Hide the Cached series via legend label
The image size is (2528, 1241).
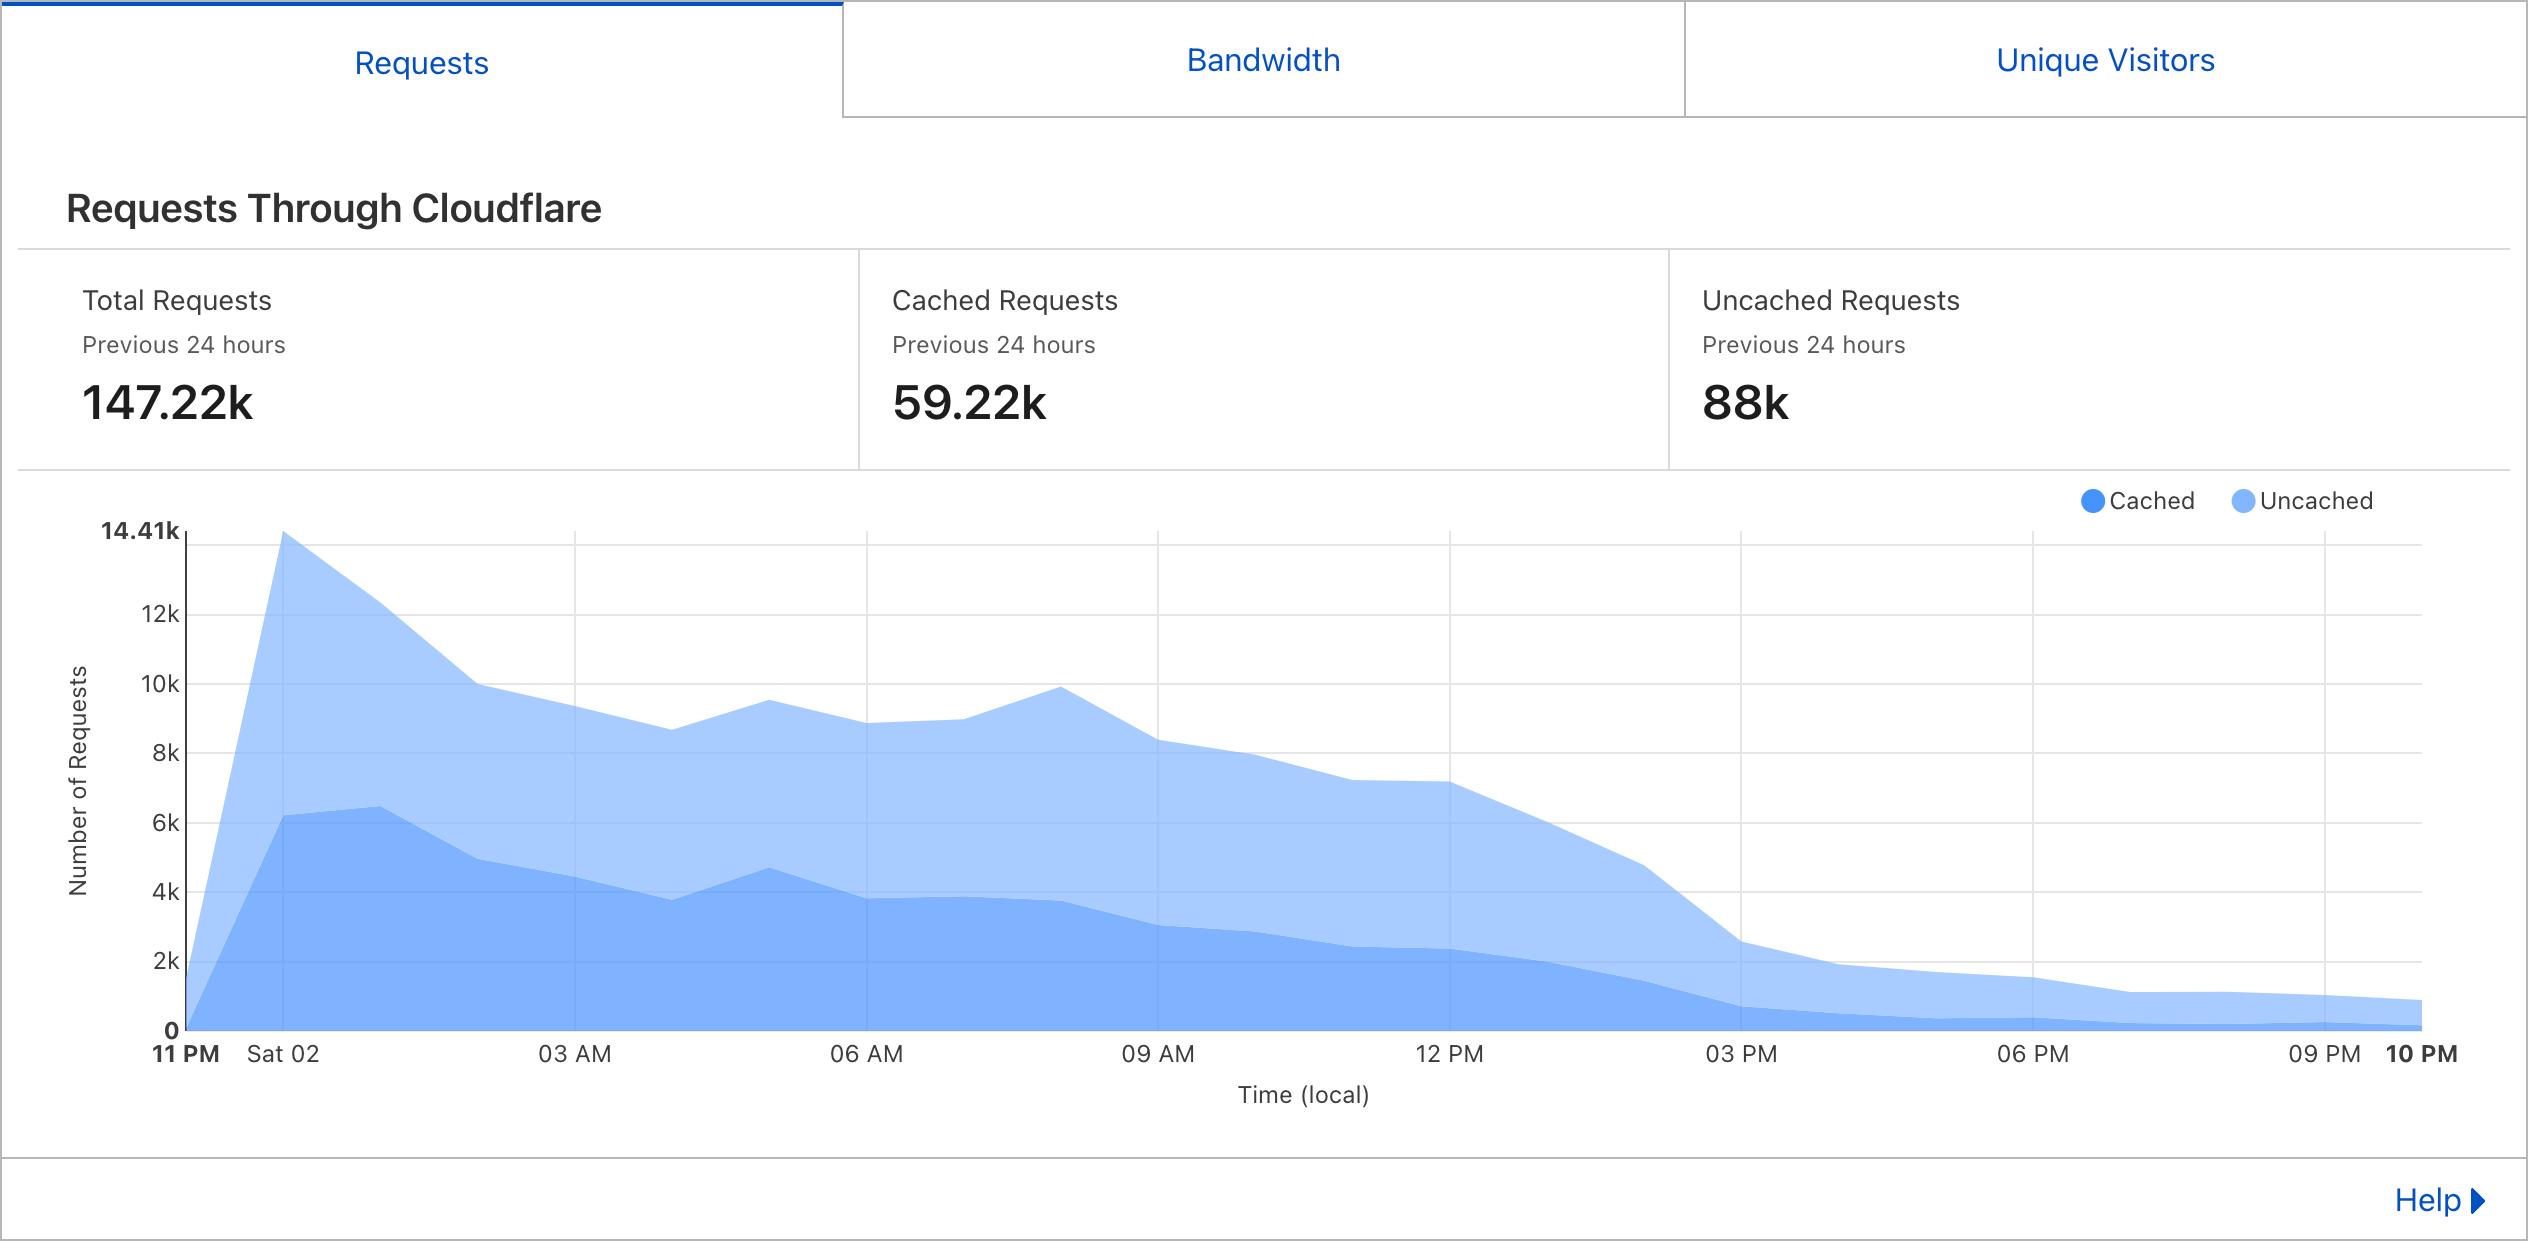point(2151,501)
